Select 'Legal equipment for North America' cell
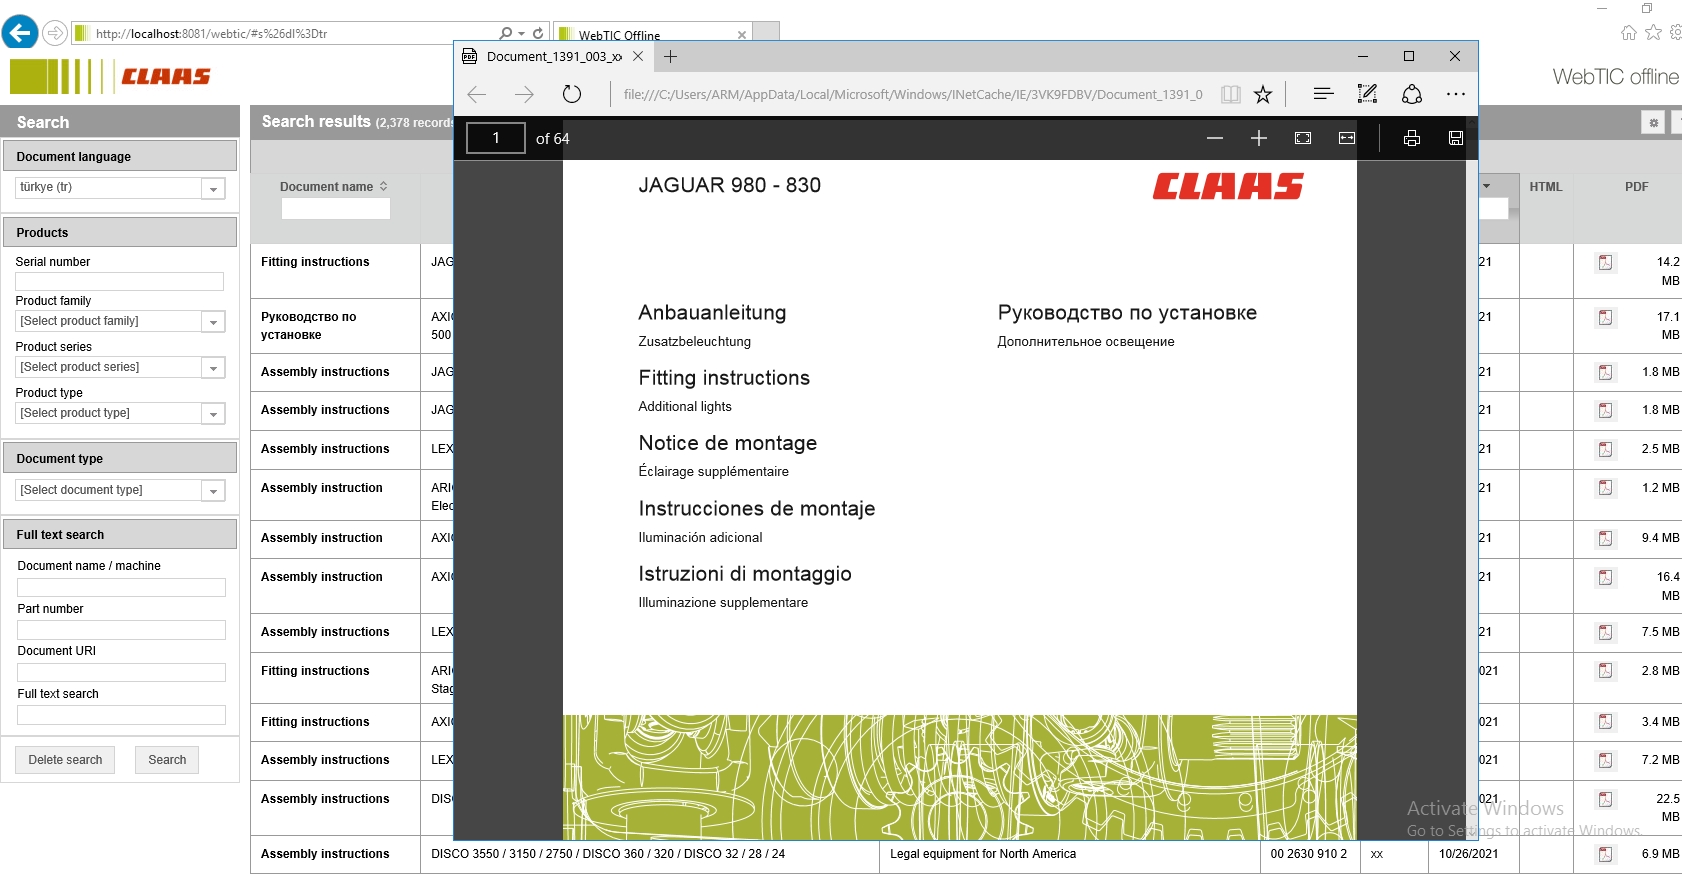 [1069, 854]
